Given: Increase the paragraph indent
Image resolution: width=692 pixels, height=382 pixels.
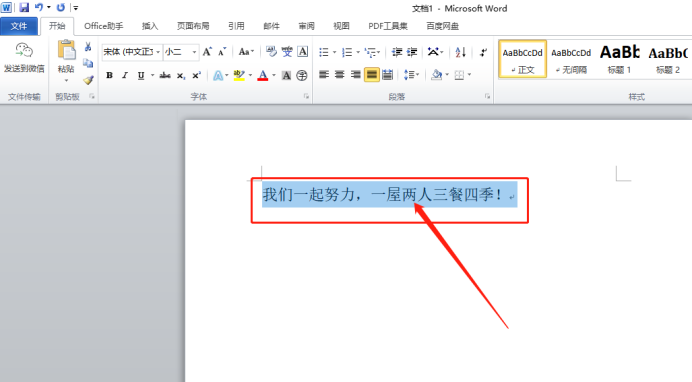Looking at the screenshot, I should pyautogui.click(x=412, y=52).
